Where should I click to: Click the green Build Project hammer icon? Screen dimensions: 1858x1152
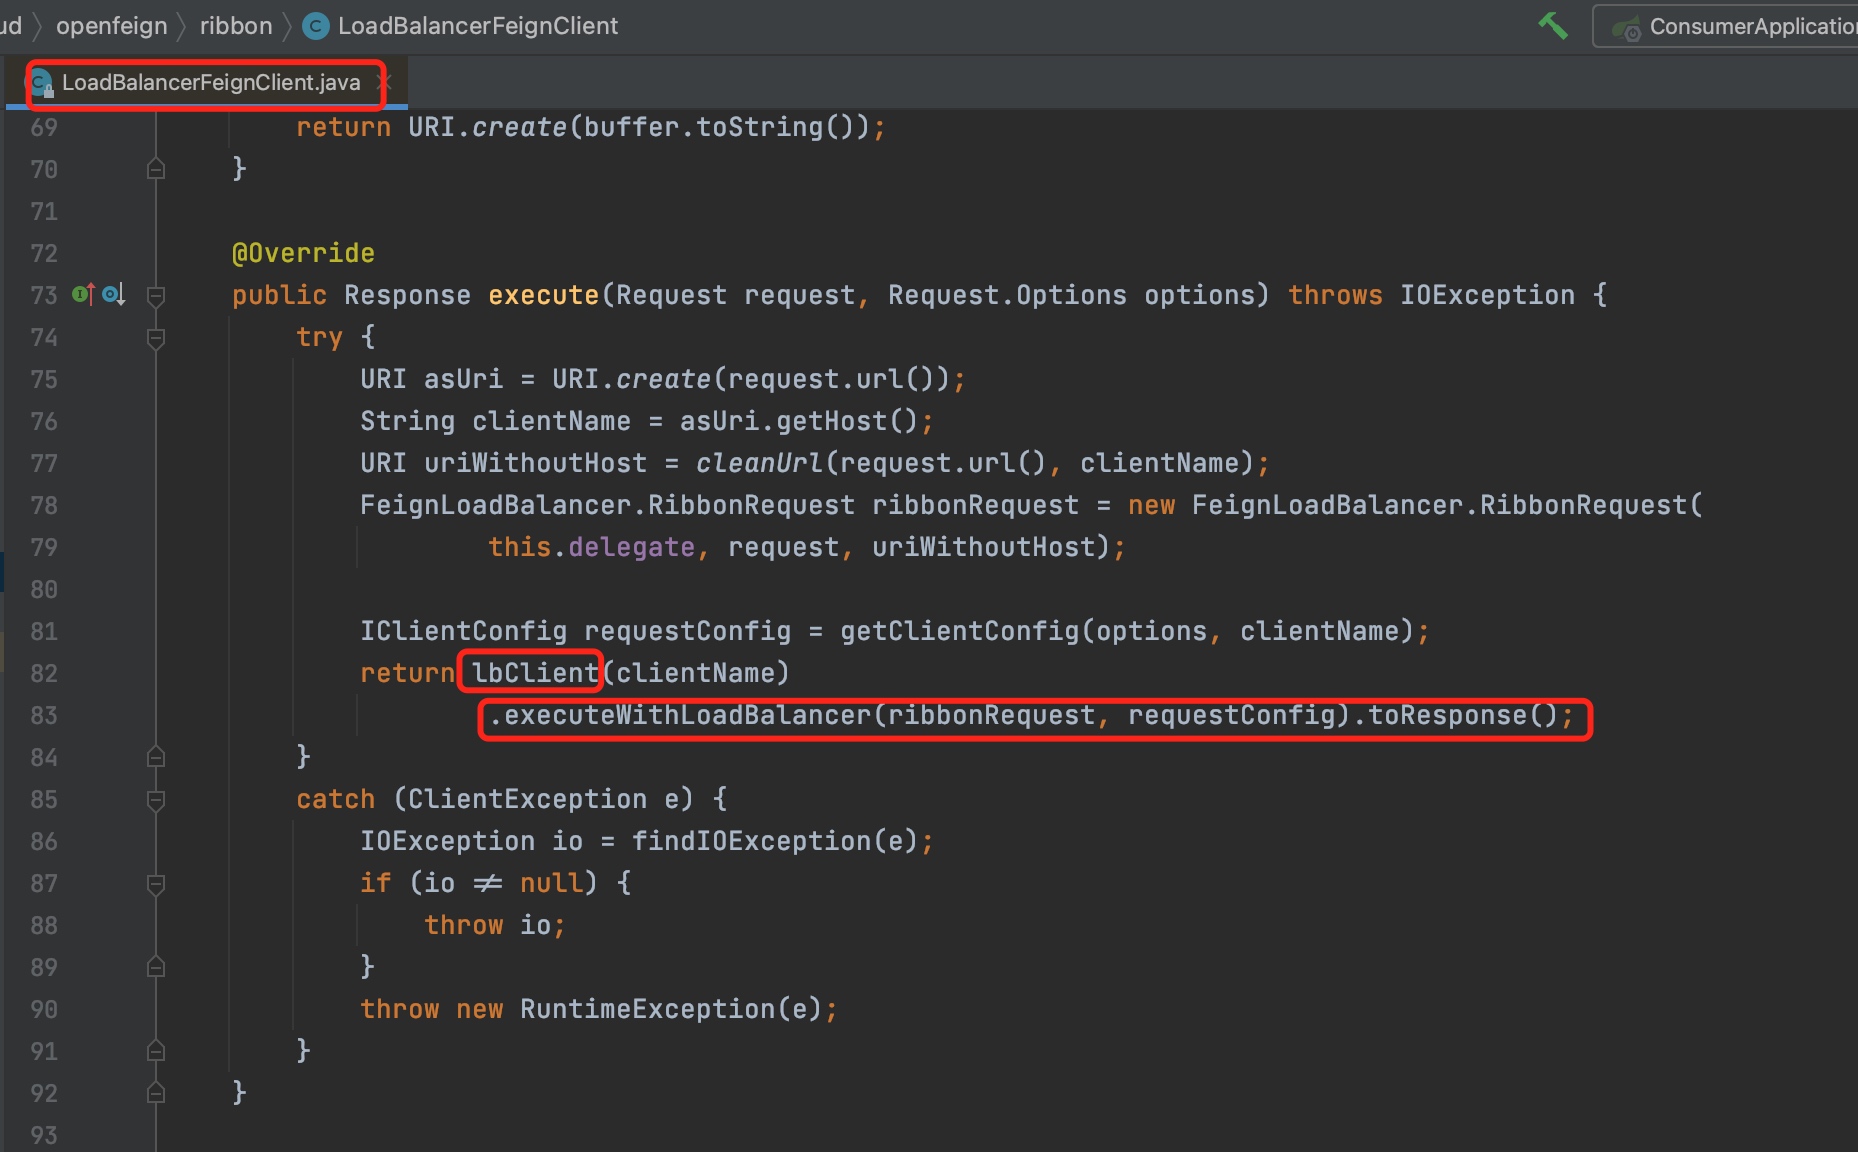pos(1552,25)
